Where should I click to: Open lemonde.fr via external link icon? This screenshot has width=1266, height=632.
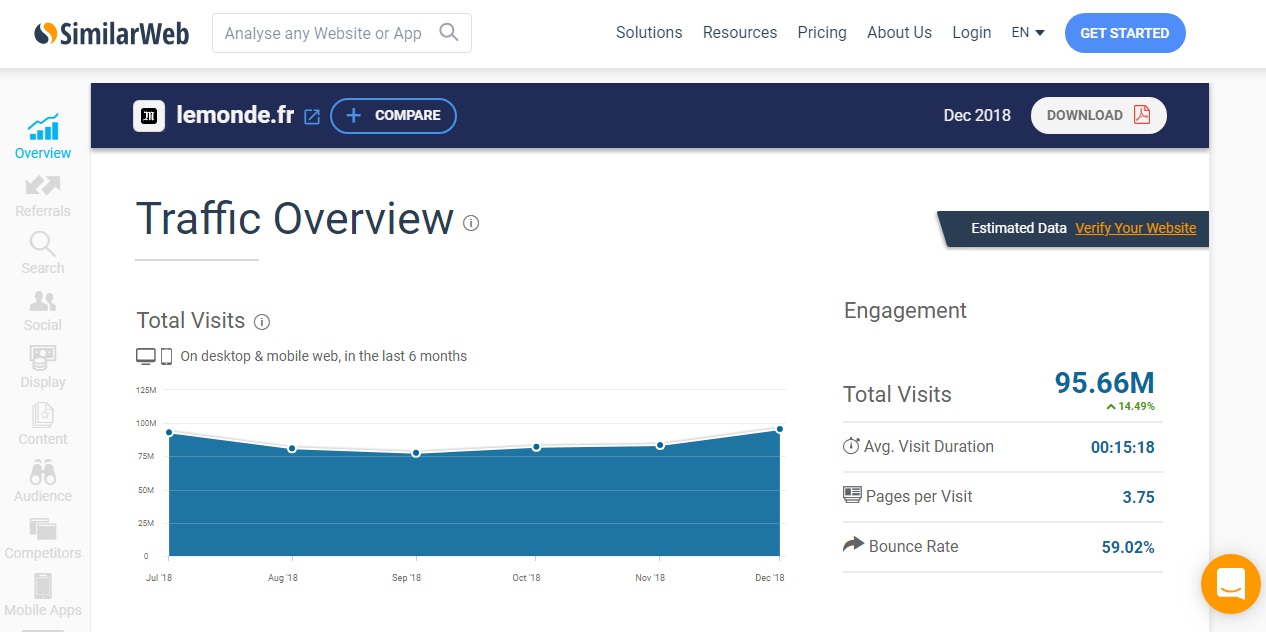pos(312,117)
